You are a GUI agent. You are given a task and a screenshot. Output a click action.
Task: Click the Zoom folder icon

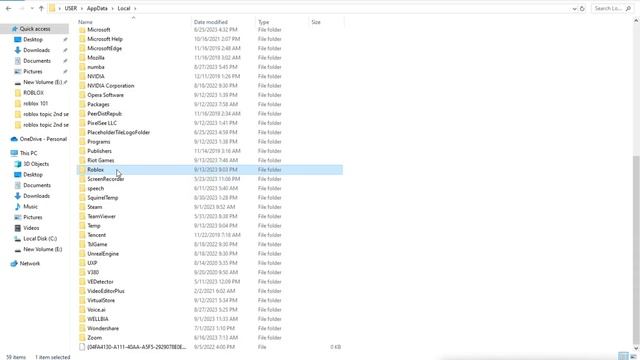coord(82,338)
